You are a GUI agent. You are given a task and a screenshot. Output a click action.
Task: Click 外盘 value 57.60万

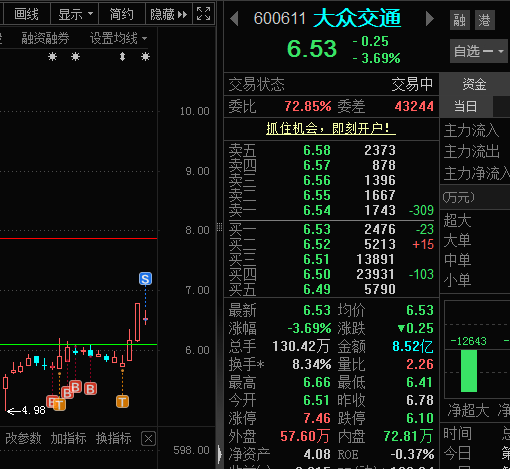click(x=305, y=436)
